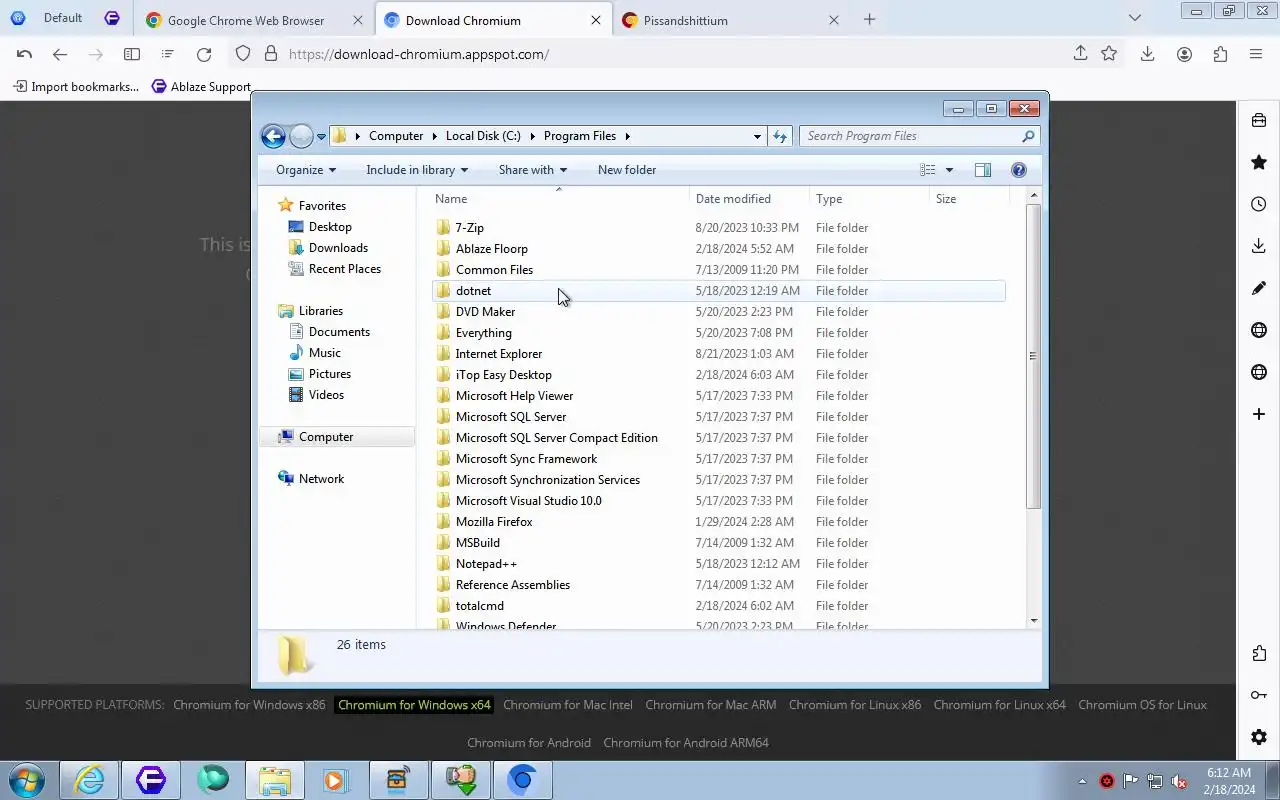Image resolution: width=1280 pixels, height=800 pixels.
Task: Click the muted volume tray icon
Action: (1180, 781)
